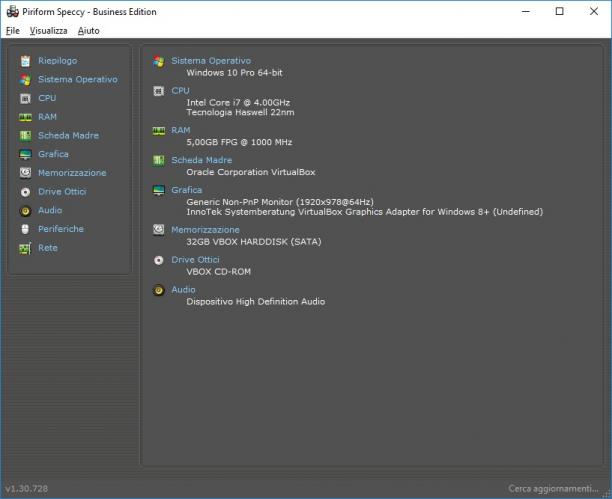
Task: Click Grafica heading link in summary
Action: (187, 190)
